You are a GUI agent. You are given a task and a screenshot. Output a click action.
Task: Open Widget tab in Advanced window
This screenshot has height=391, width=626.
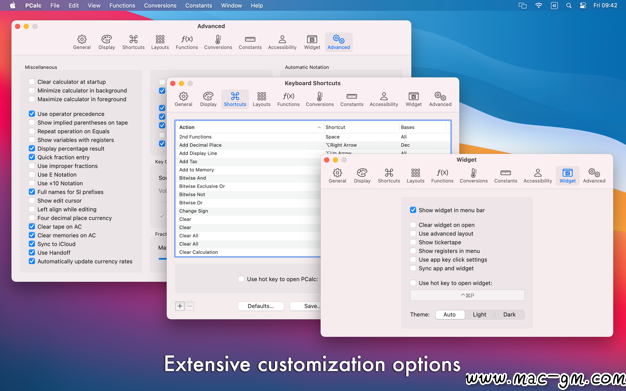pyautogui.click(x=312, y=42)
